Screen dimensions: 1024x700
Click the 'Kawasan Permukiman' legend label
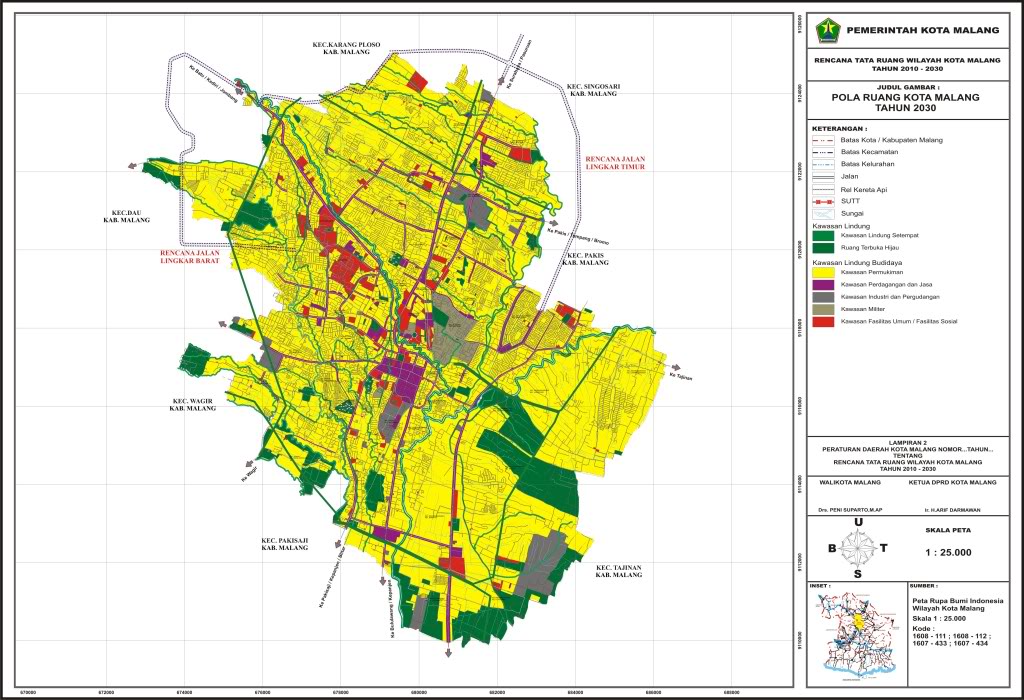tap(872, 272)
